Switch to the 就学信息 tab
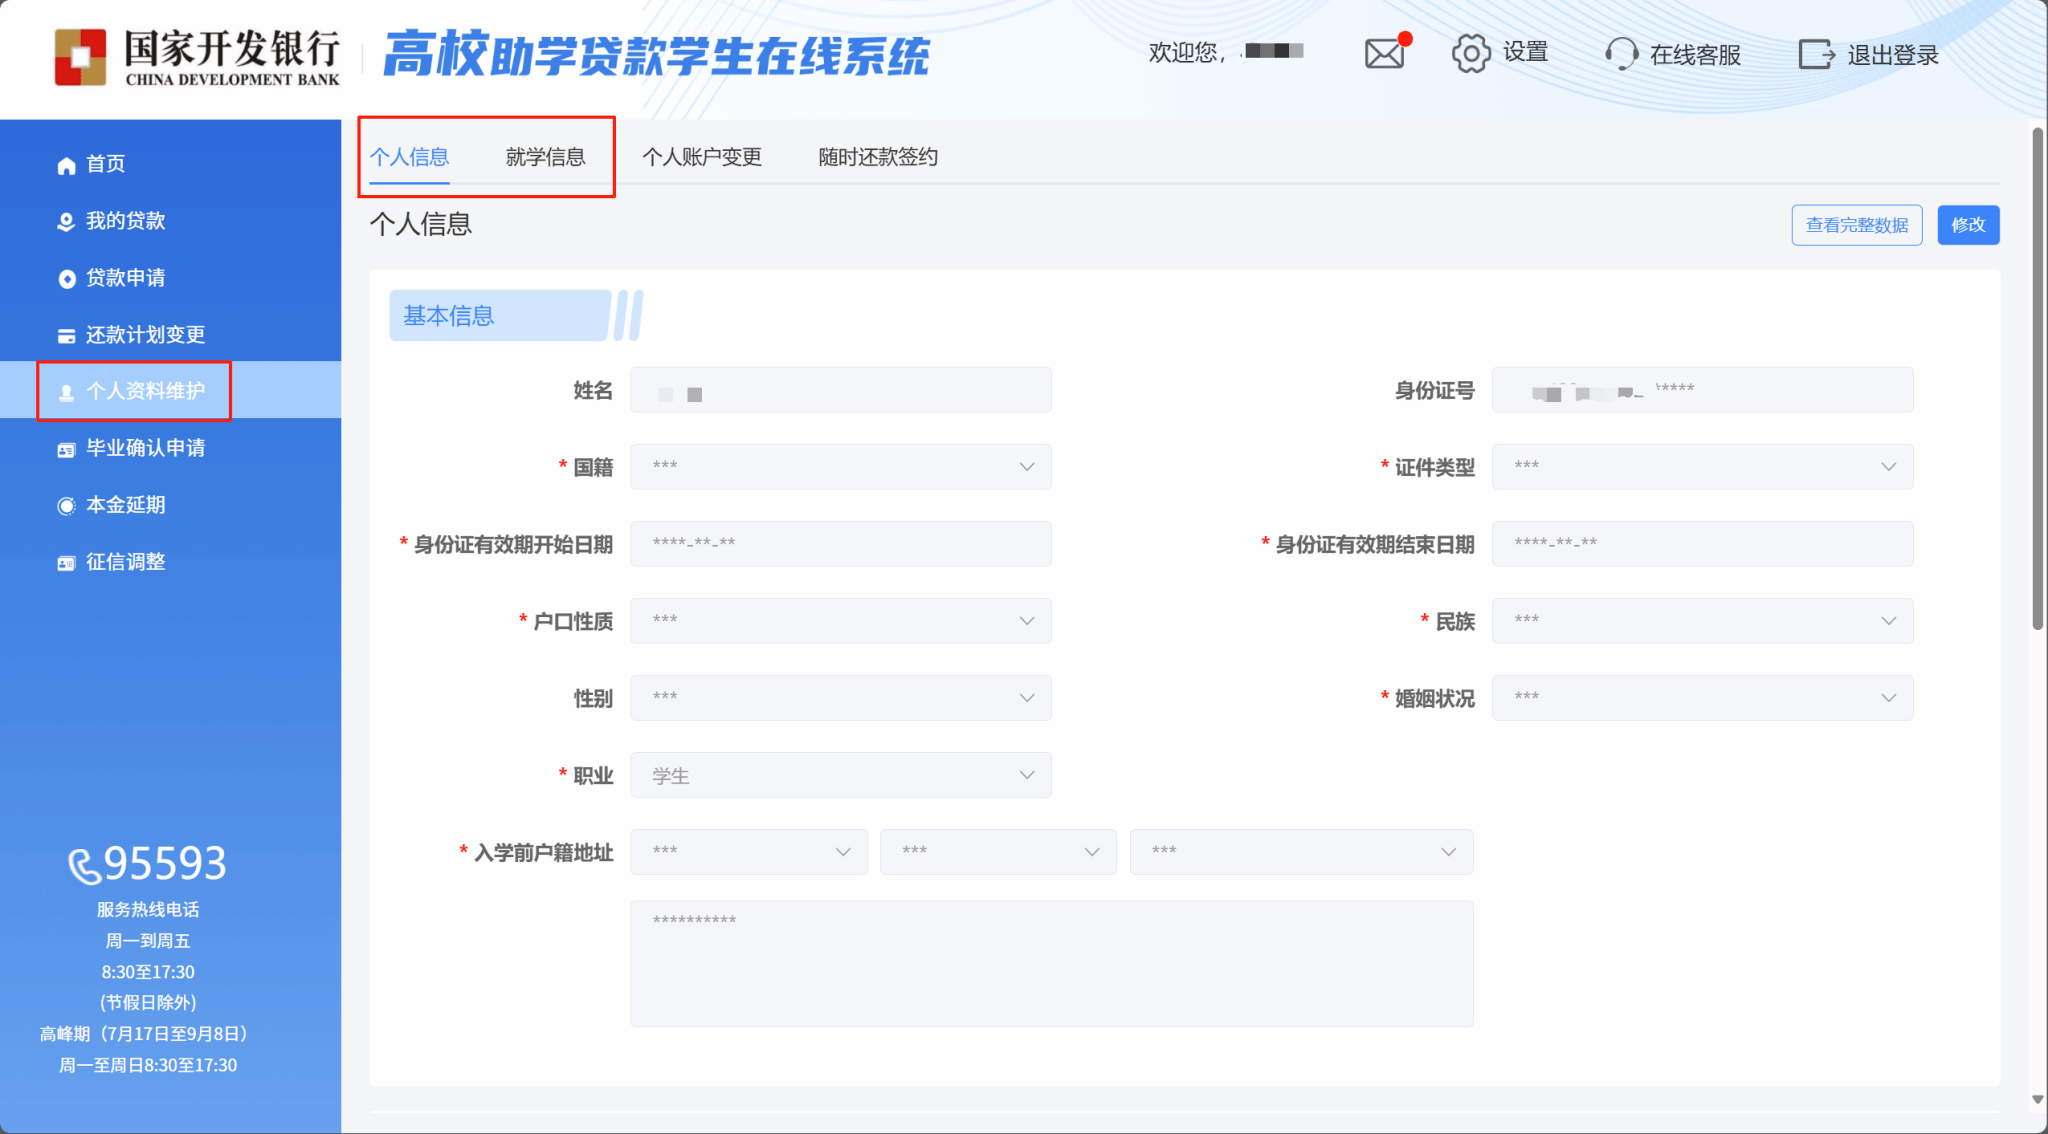 545,157
